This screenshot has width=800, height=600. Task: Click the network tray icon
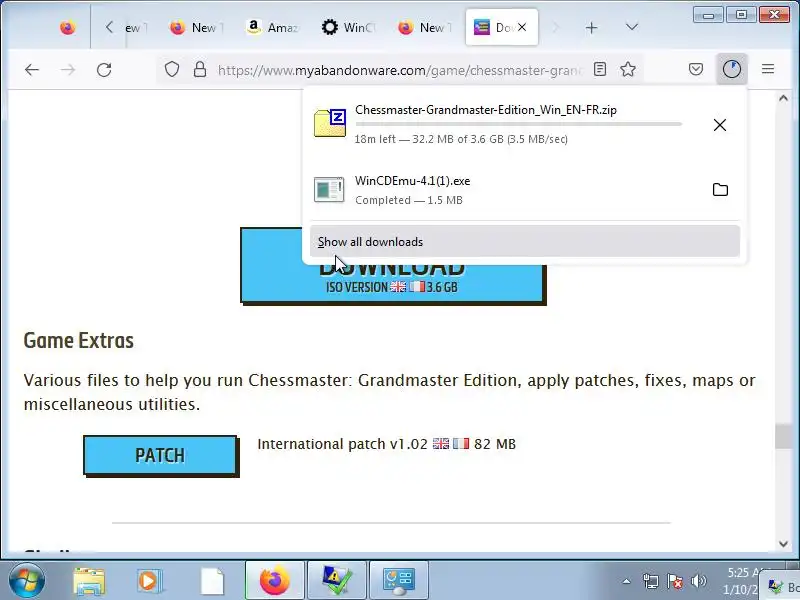click(x=651, y=581)
